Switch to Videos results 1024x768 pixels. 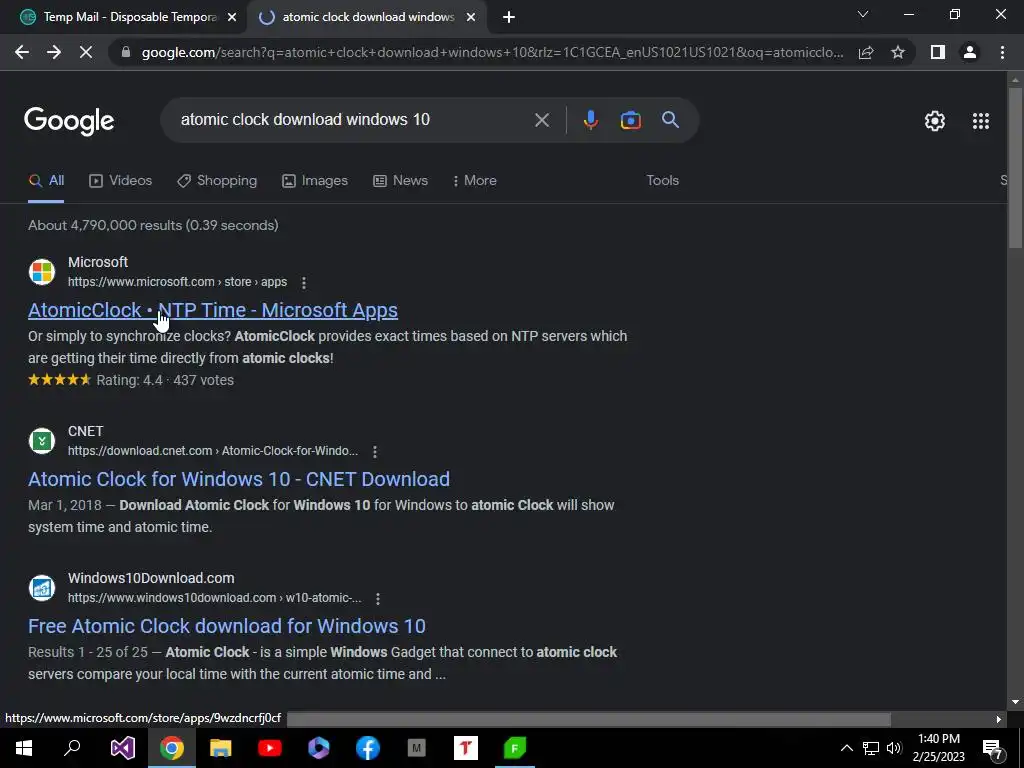click(120, 181)
